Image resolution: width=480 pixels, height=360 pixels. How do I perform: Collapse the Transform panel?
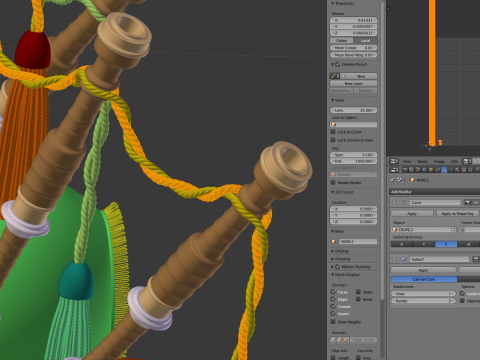coord(332,3)
